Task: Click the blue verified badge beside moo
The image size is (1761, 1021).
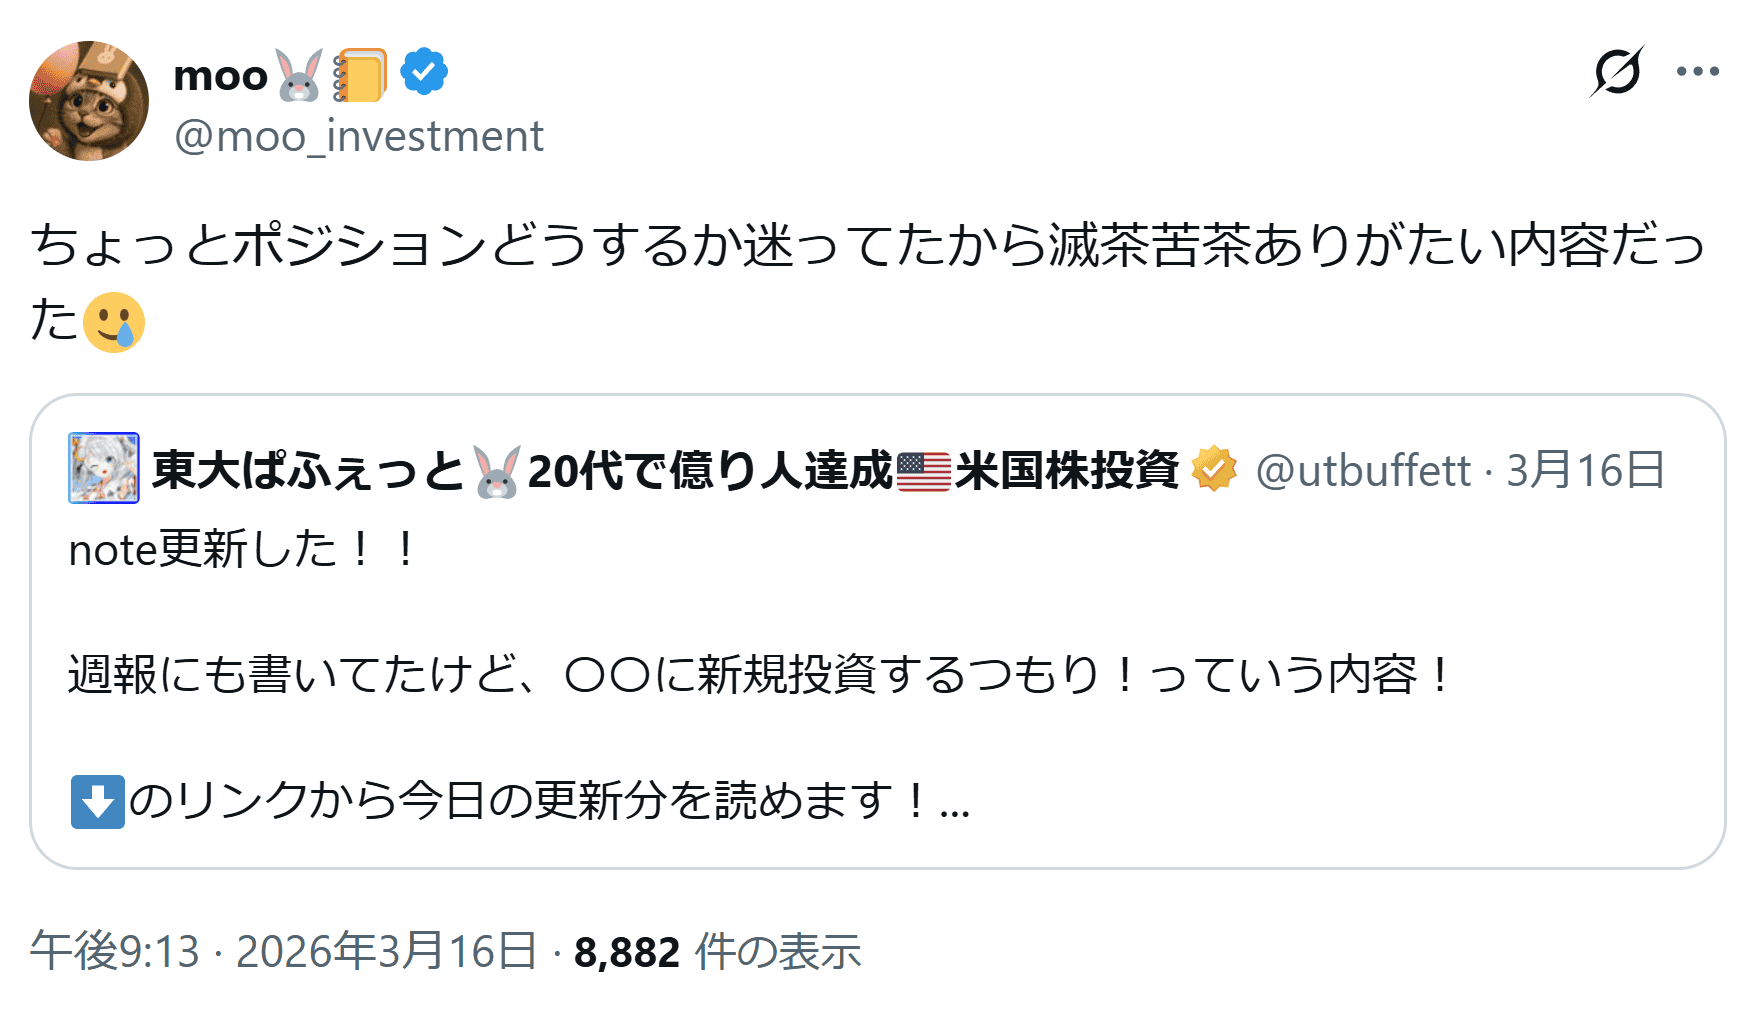Action: pos(424,72)
